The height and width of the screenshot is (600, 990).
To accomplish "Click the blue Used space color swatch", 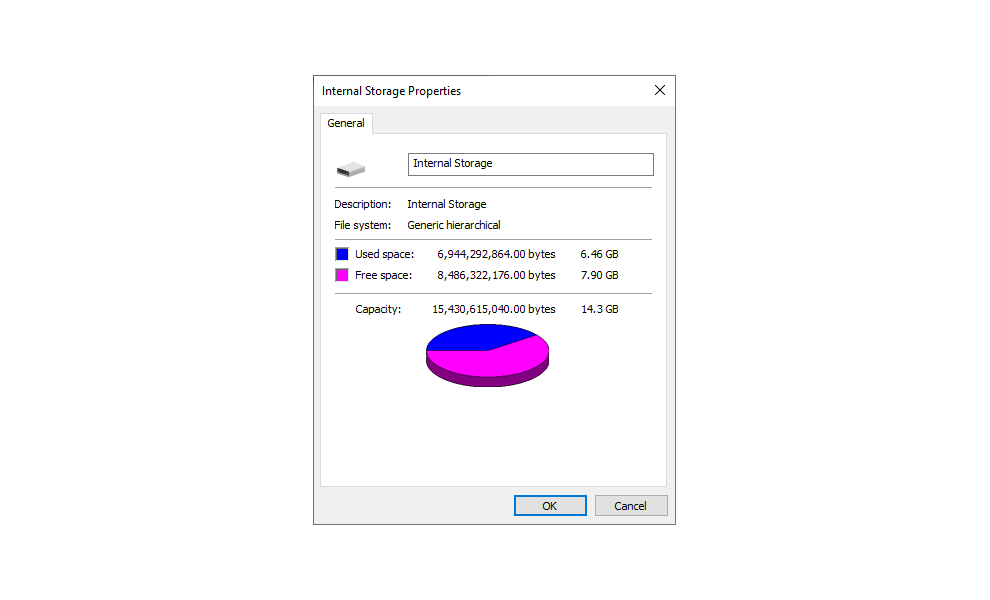I will tap(342, 254).
